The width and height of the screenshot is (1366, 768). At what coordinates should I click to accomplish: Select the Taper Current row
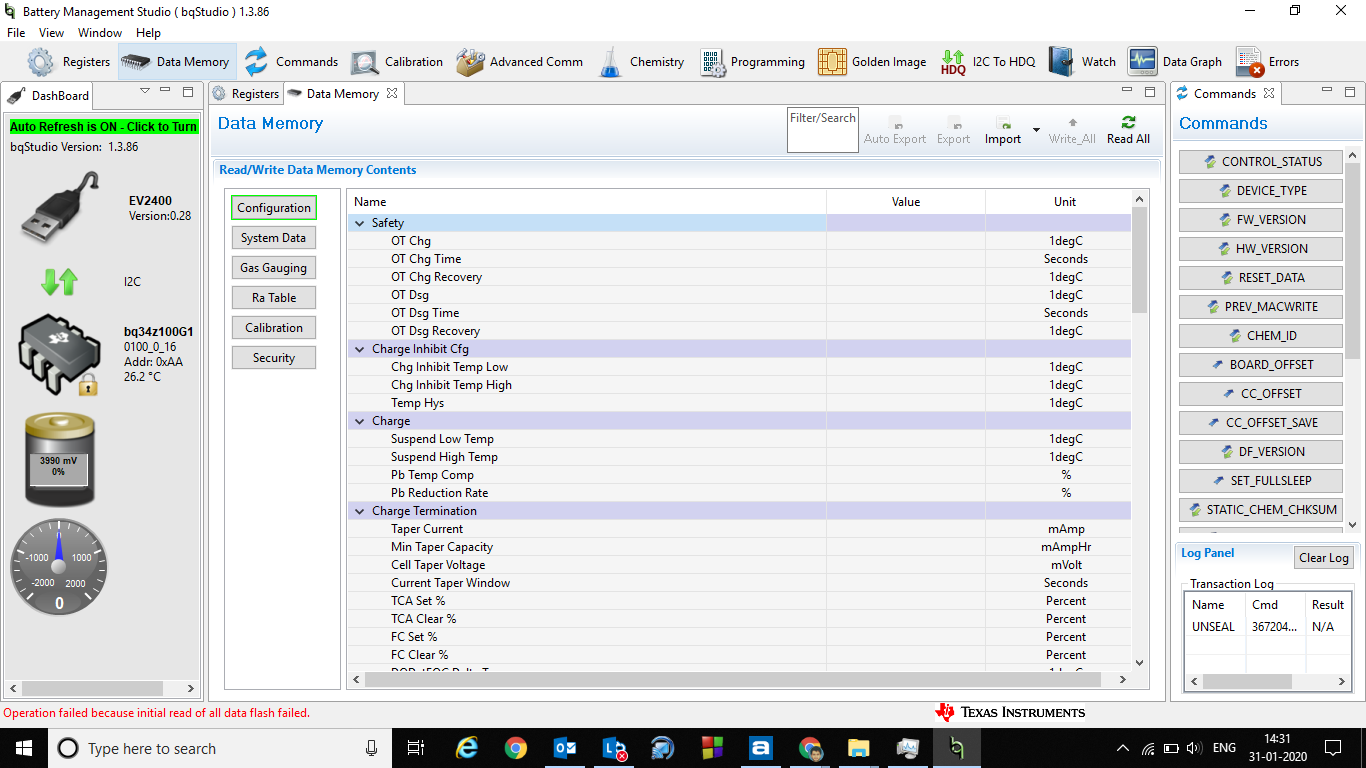click(739, 529)
